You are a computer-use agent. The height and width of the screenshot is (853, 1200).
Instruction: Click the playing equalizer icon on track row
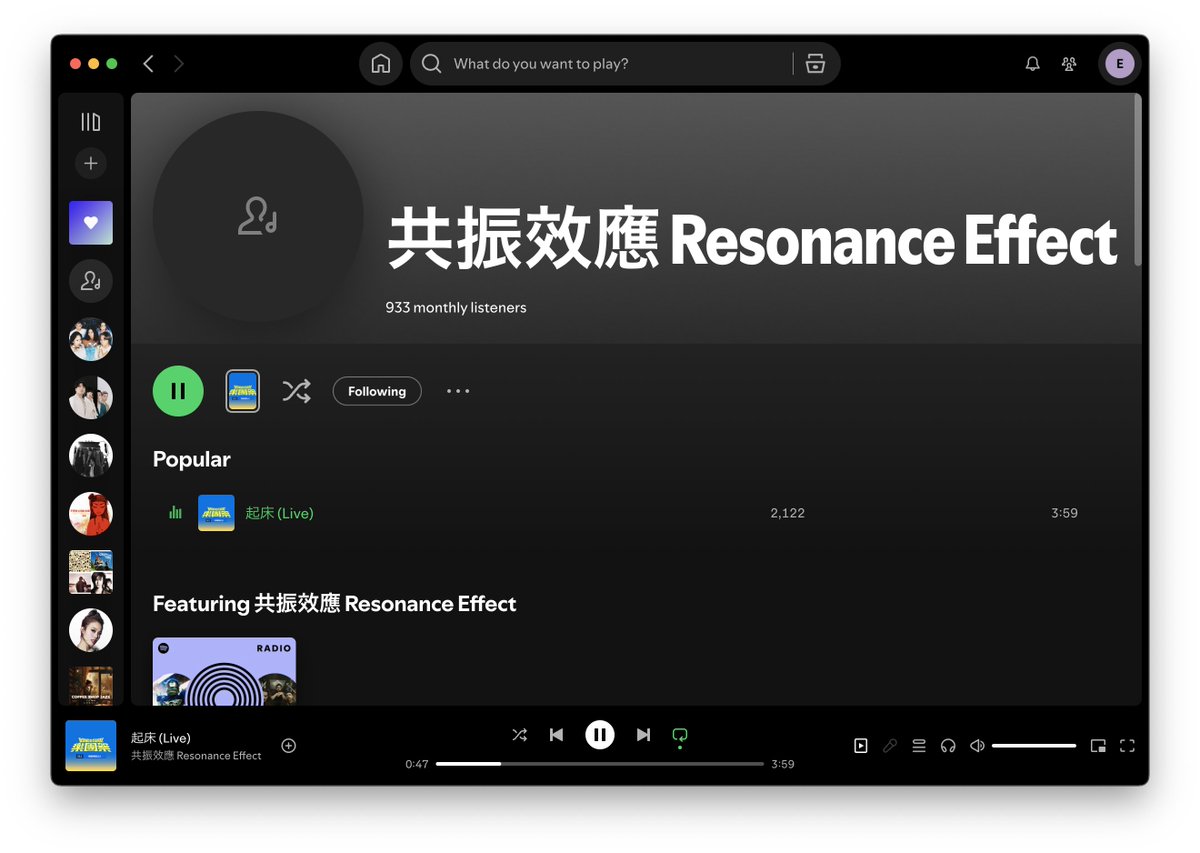click(x=175, y=513)
